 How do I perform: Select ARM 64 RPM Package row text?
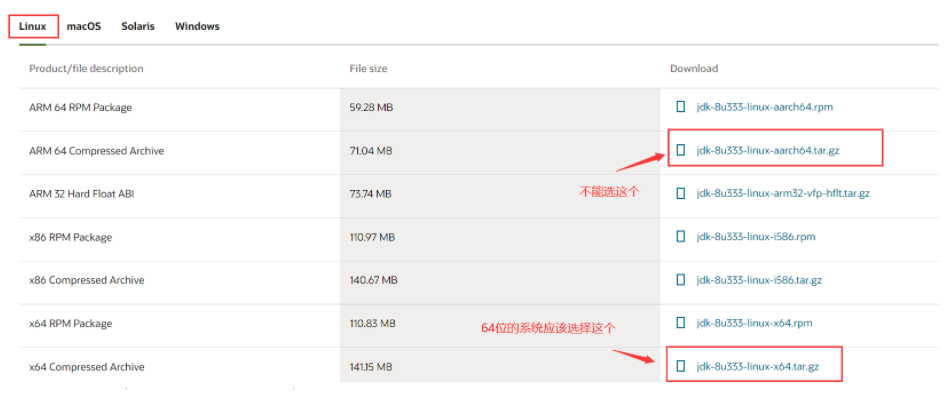point(81,107)
